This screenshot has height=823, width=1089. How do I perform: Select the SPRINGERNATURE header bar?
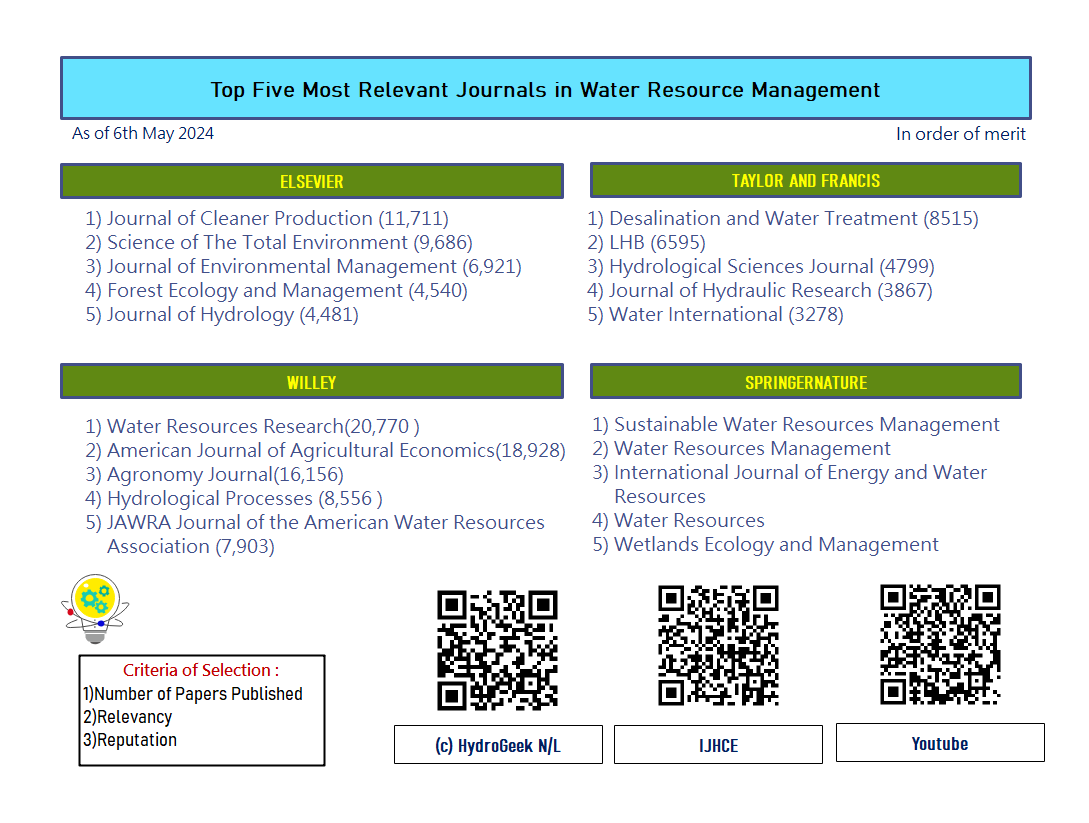click(806, 381)
